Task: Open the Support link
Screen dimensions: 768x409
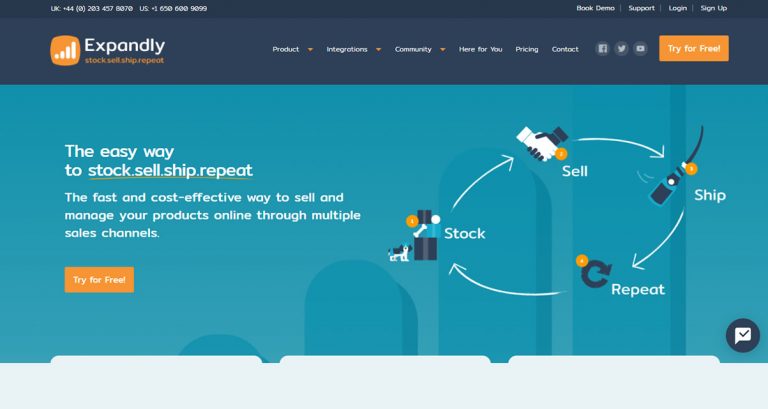Action: [641, 8]
